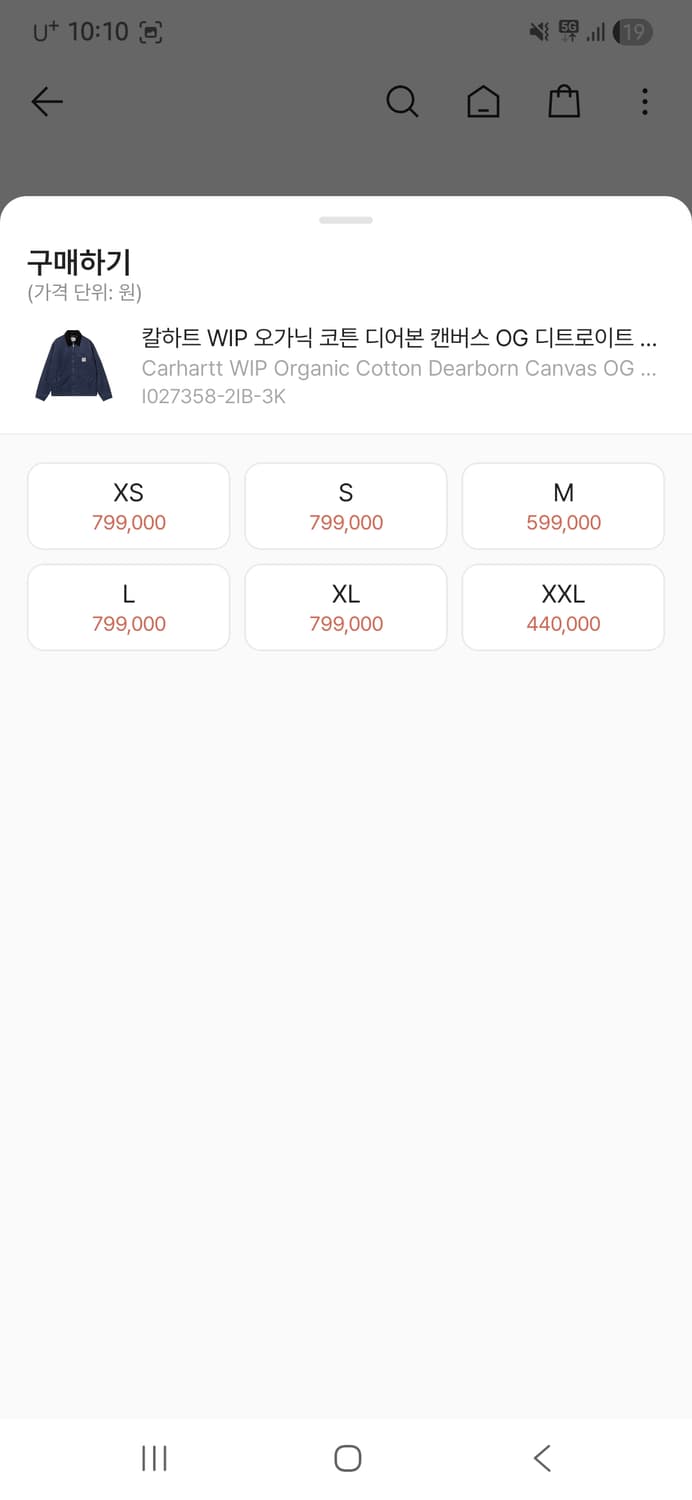Open the search magnifier icon
The height and width of the screenshot is (1500, 692).
click(402, 101)
